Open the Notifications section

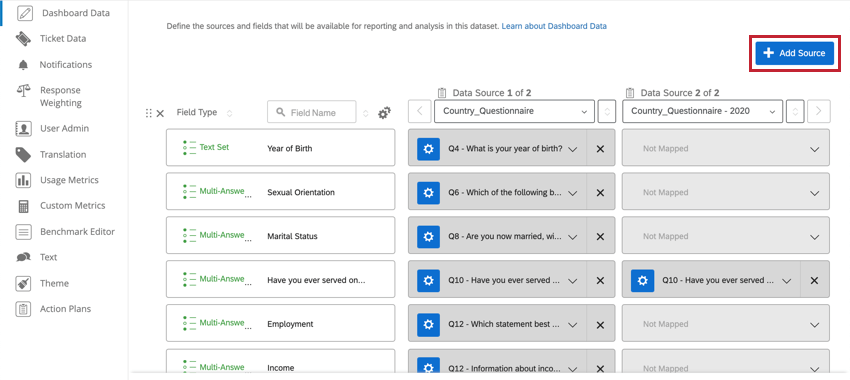(66, 65)
